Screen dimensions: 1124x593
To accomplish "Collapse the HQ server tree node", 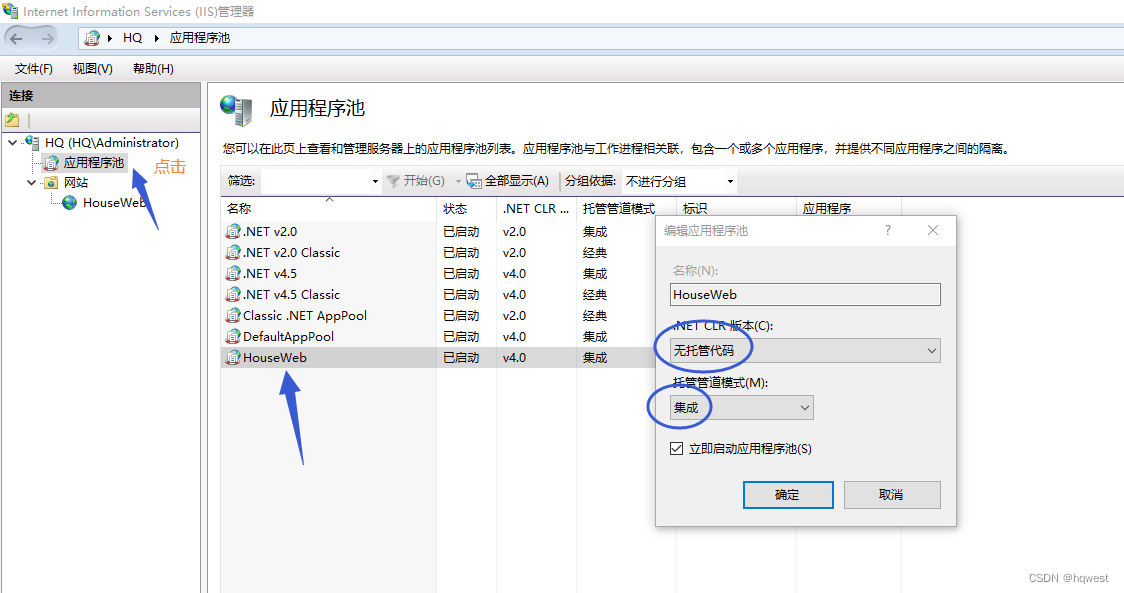I will tap(12, 143).
